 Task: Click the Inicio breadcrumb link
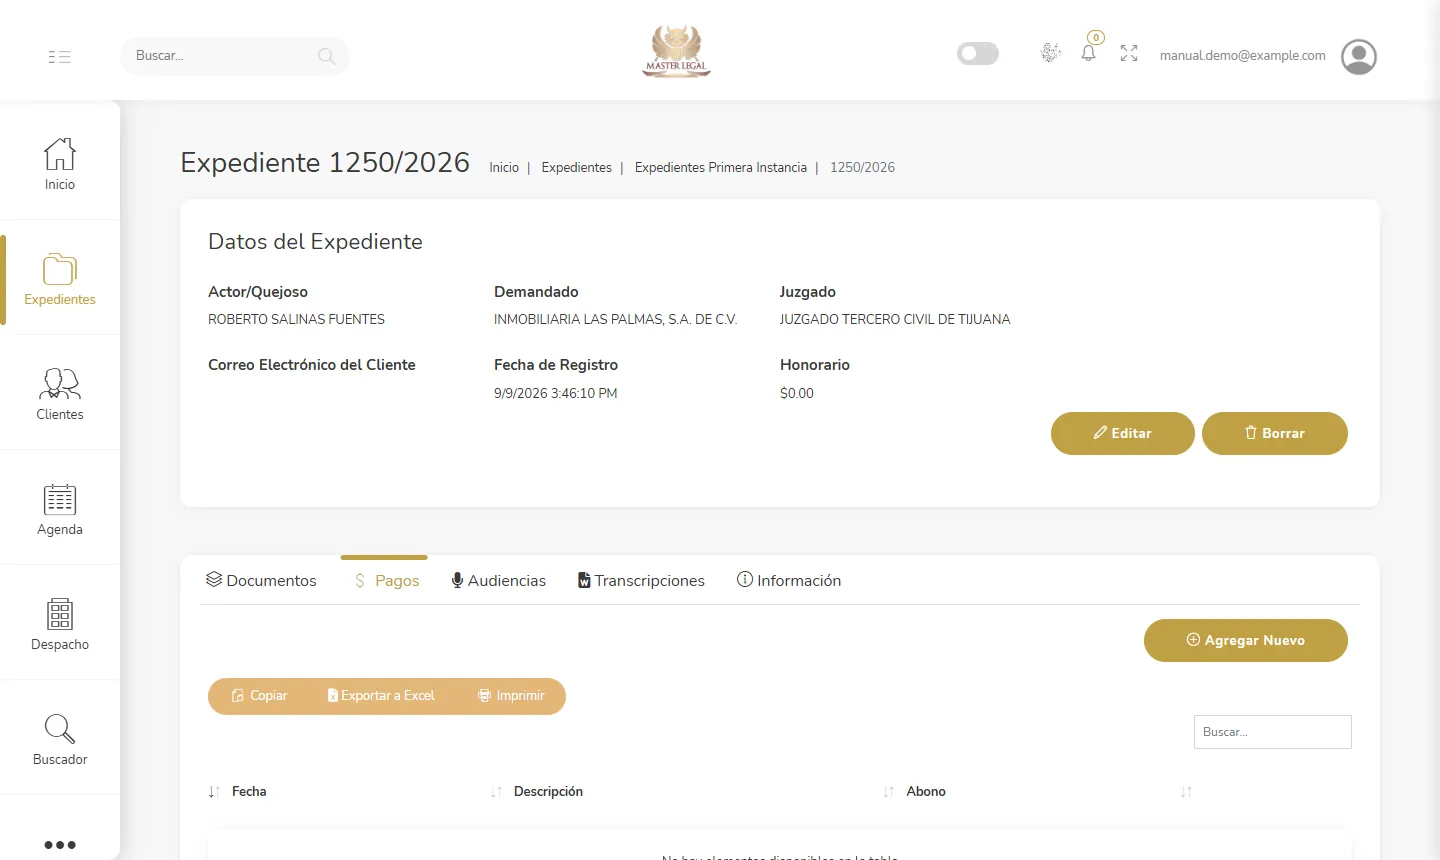(504, 168)
